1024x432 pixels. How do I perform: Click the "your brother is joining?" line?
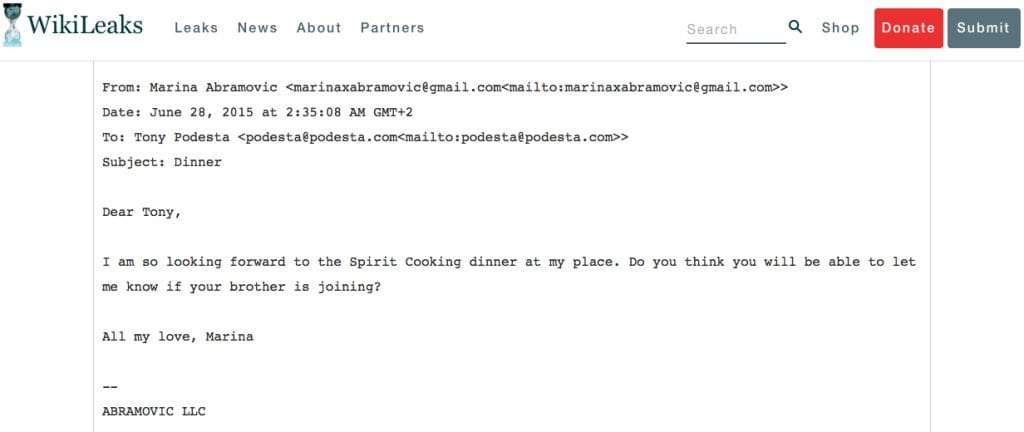coord(241,287)
